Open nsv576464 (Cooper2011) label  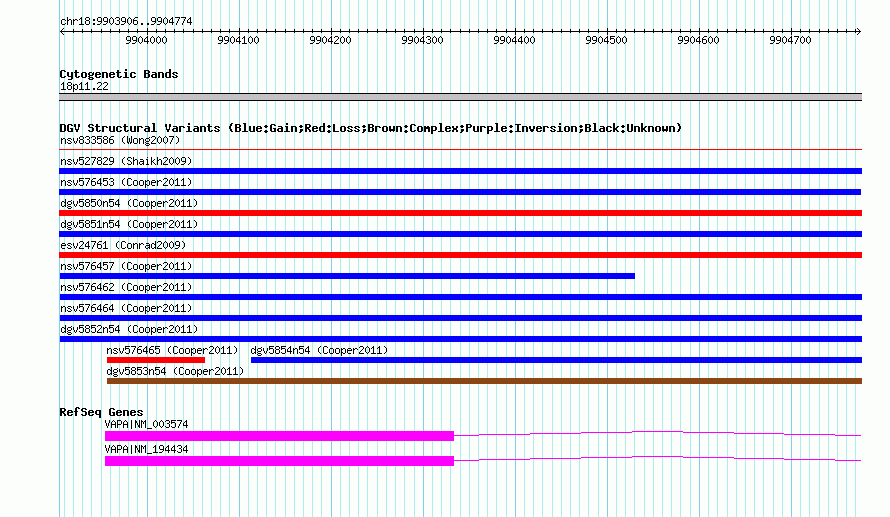[126, 308]
